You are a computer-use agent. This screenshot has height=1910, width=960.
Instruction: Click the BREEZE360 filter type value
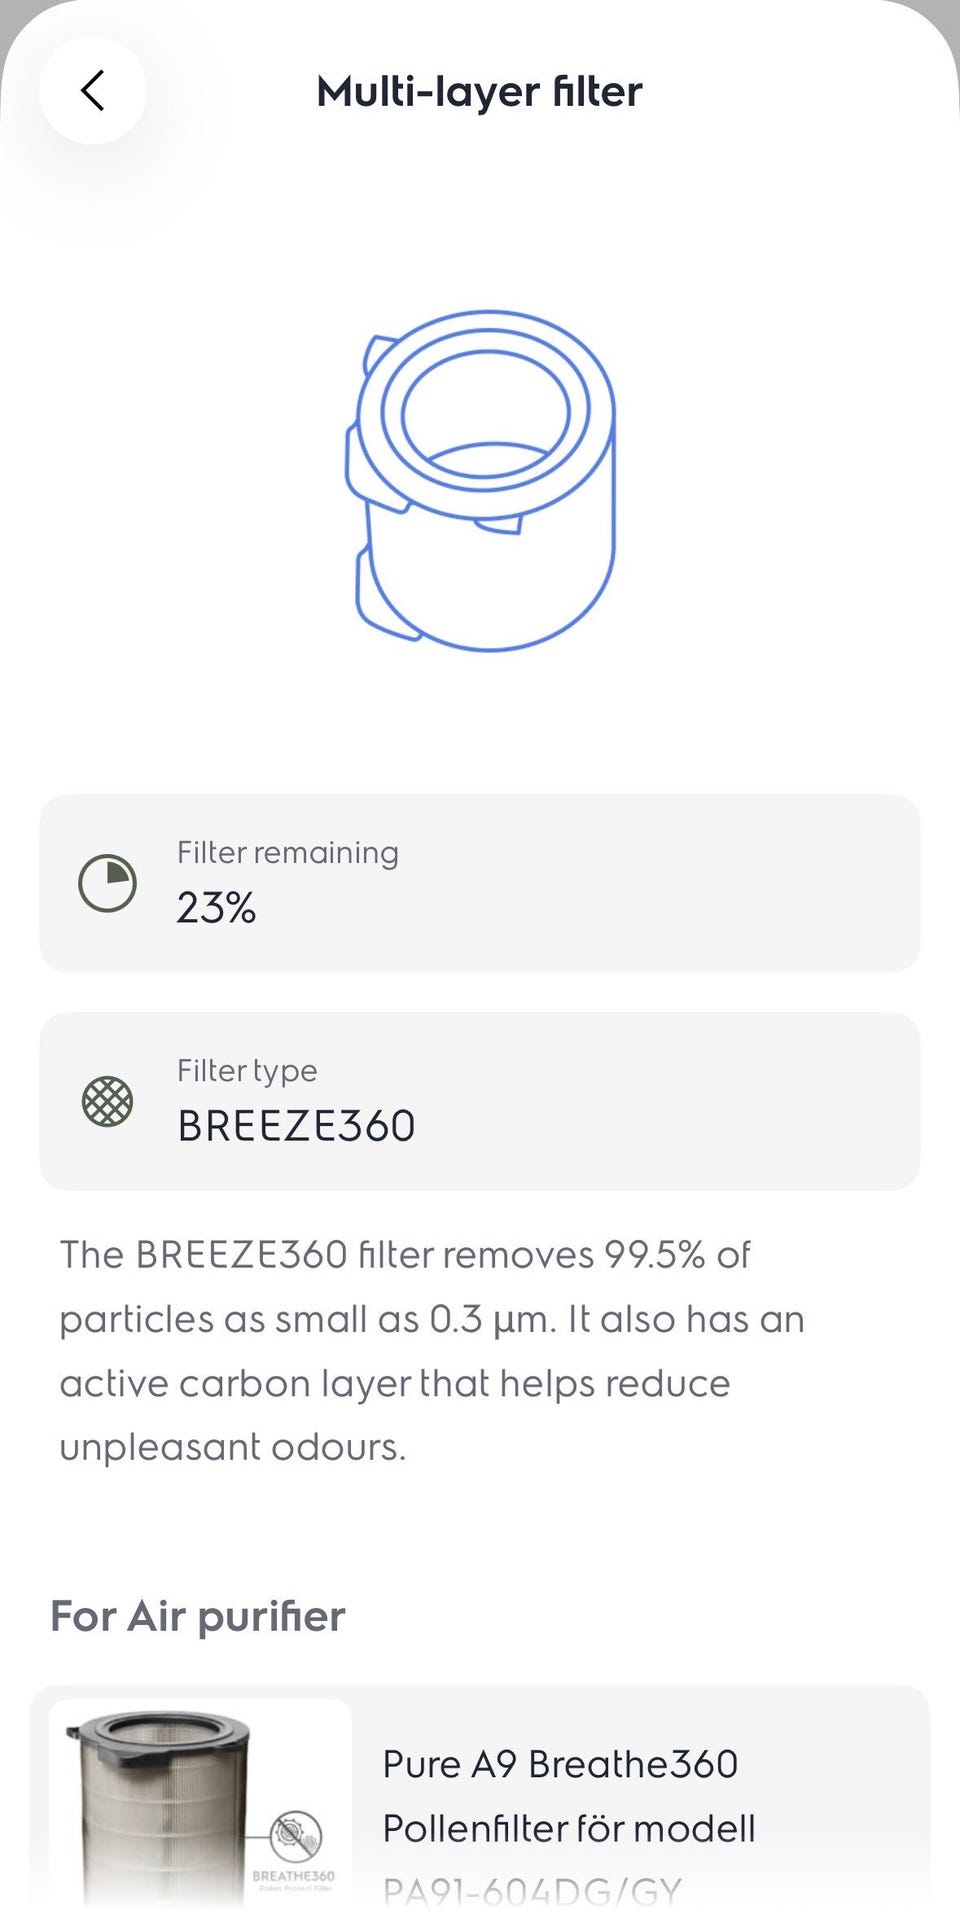coord(296,1126)
